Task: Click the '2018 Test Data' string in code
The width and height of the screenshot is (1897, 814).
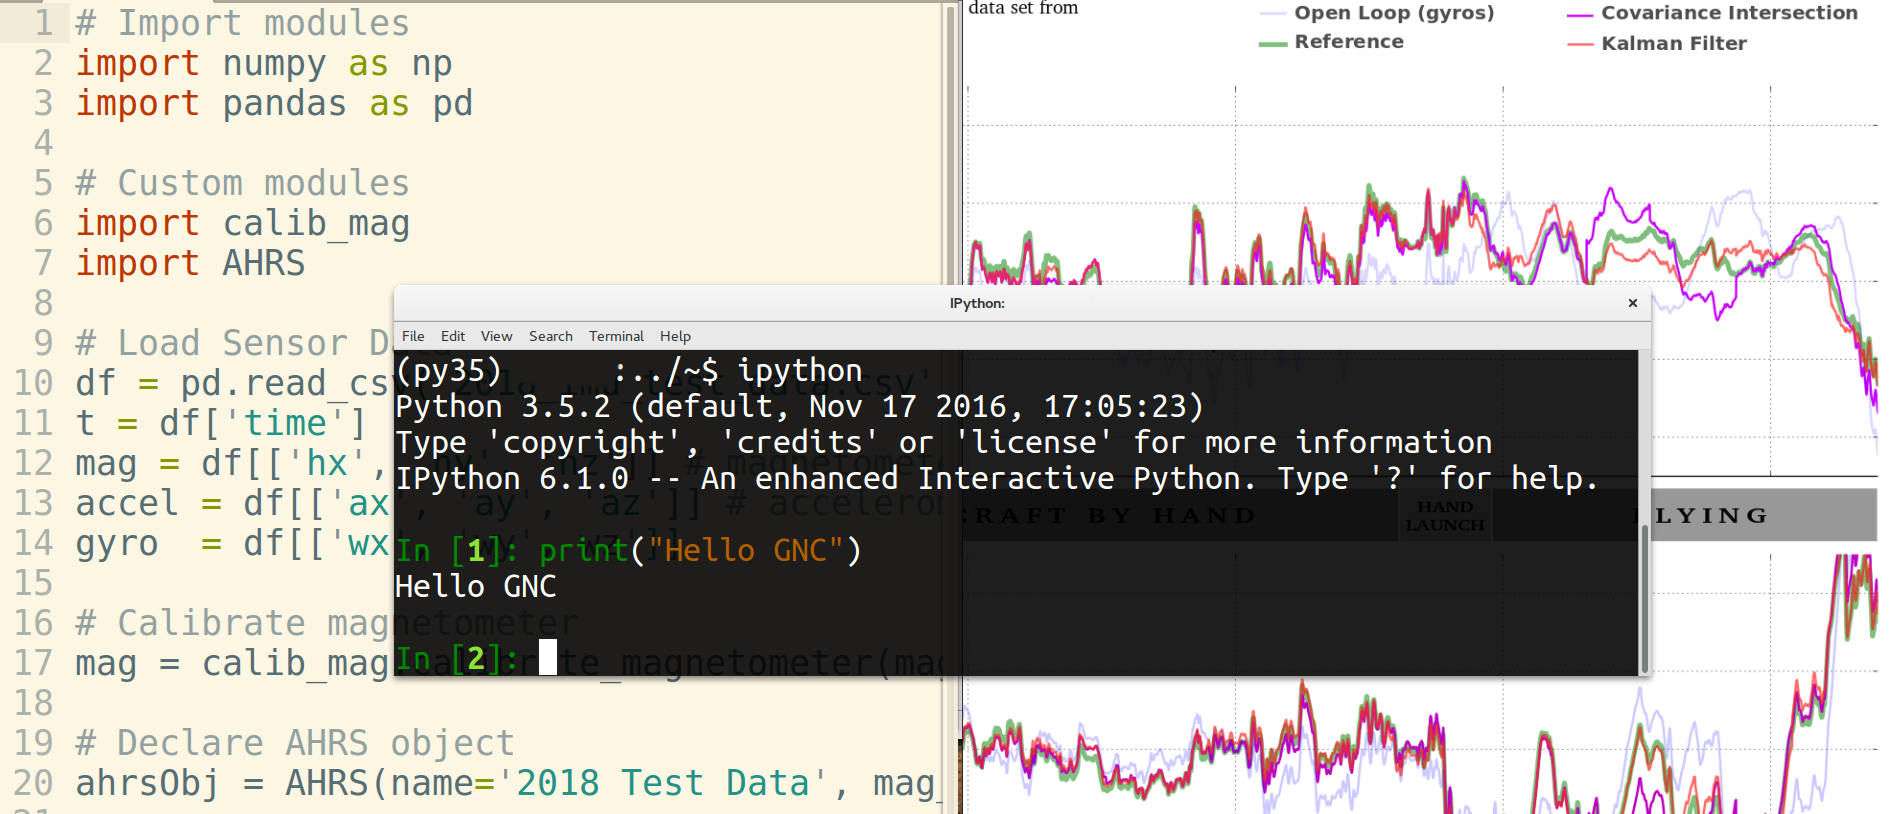Action: (x=662, y=783)
